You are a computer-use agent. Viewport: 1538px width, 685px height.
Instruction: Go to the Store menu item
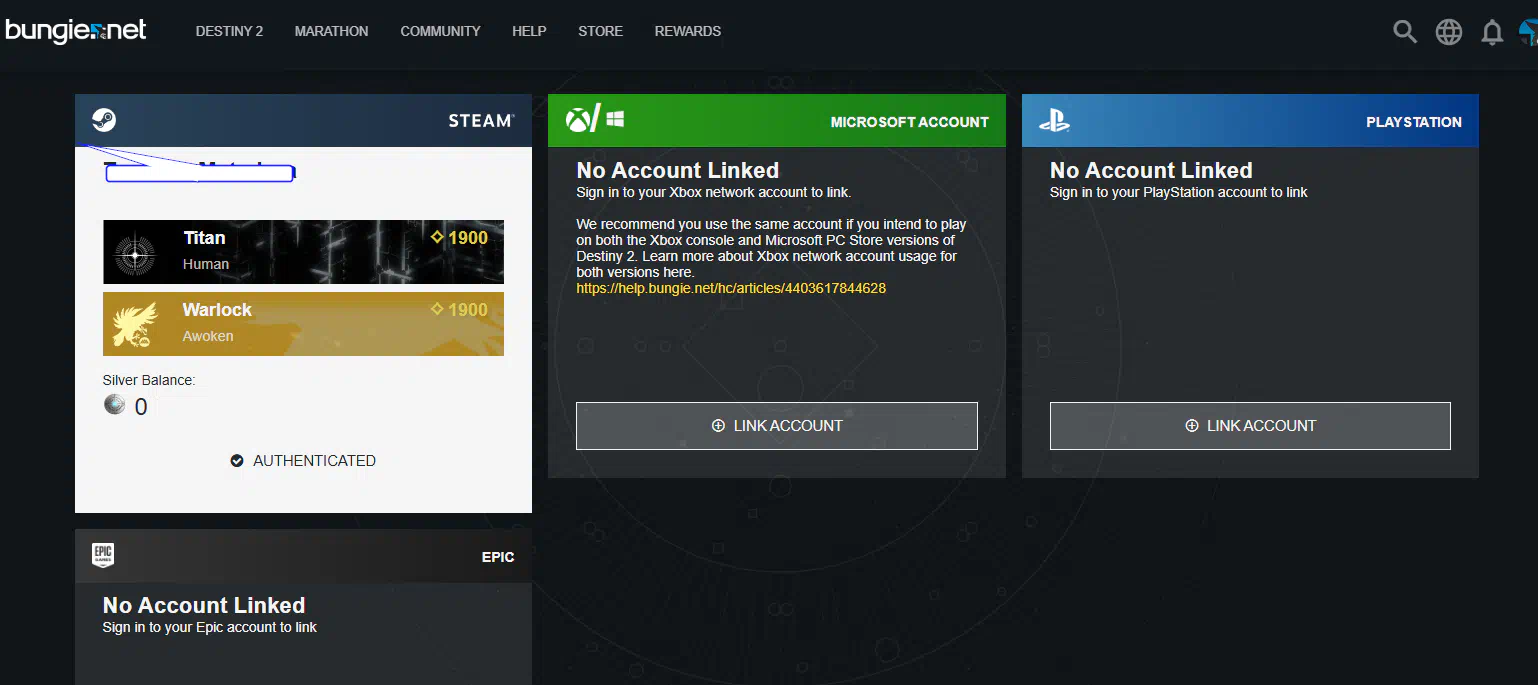click(600, 31)
